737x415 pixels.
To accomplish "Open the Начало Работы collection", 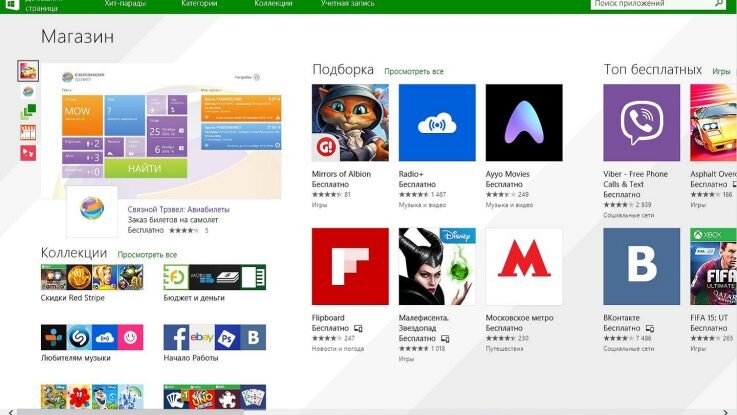I will tap(215, 343).
